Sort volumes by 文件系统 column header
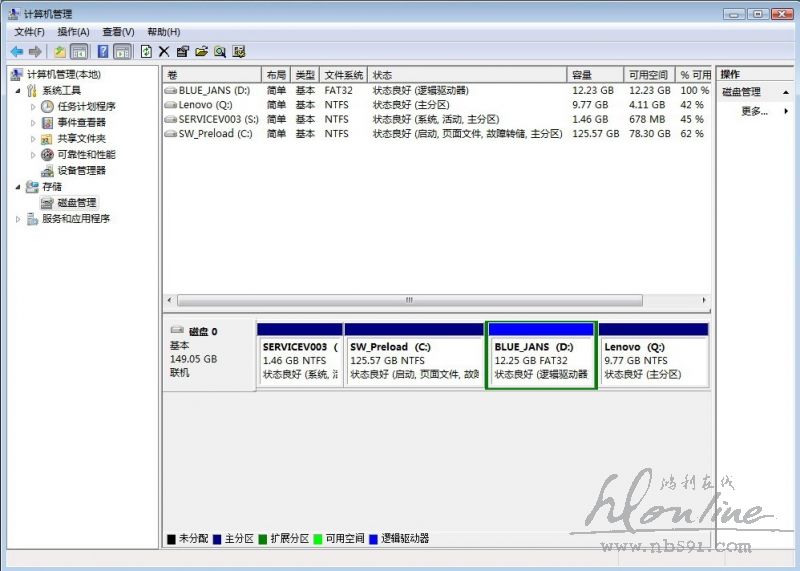800x571 pixels. pyautogui.click(x=343, y=75)
